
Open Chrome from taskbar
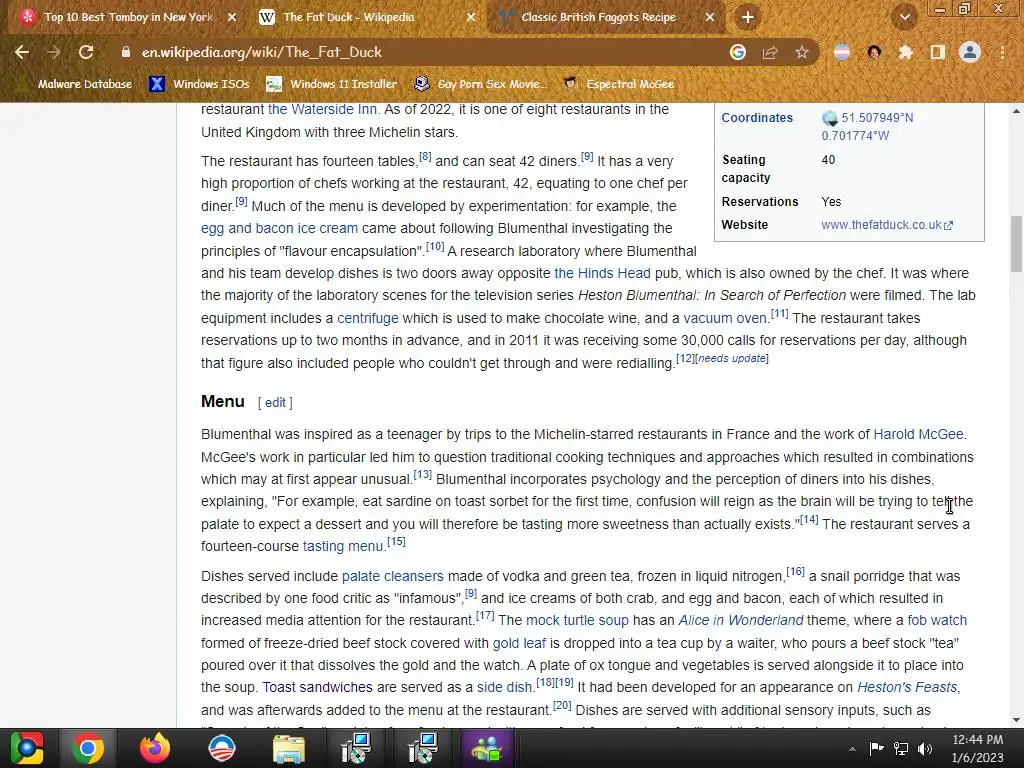coord(88,748)
